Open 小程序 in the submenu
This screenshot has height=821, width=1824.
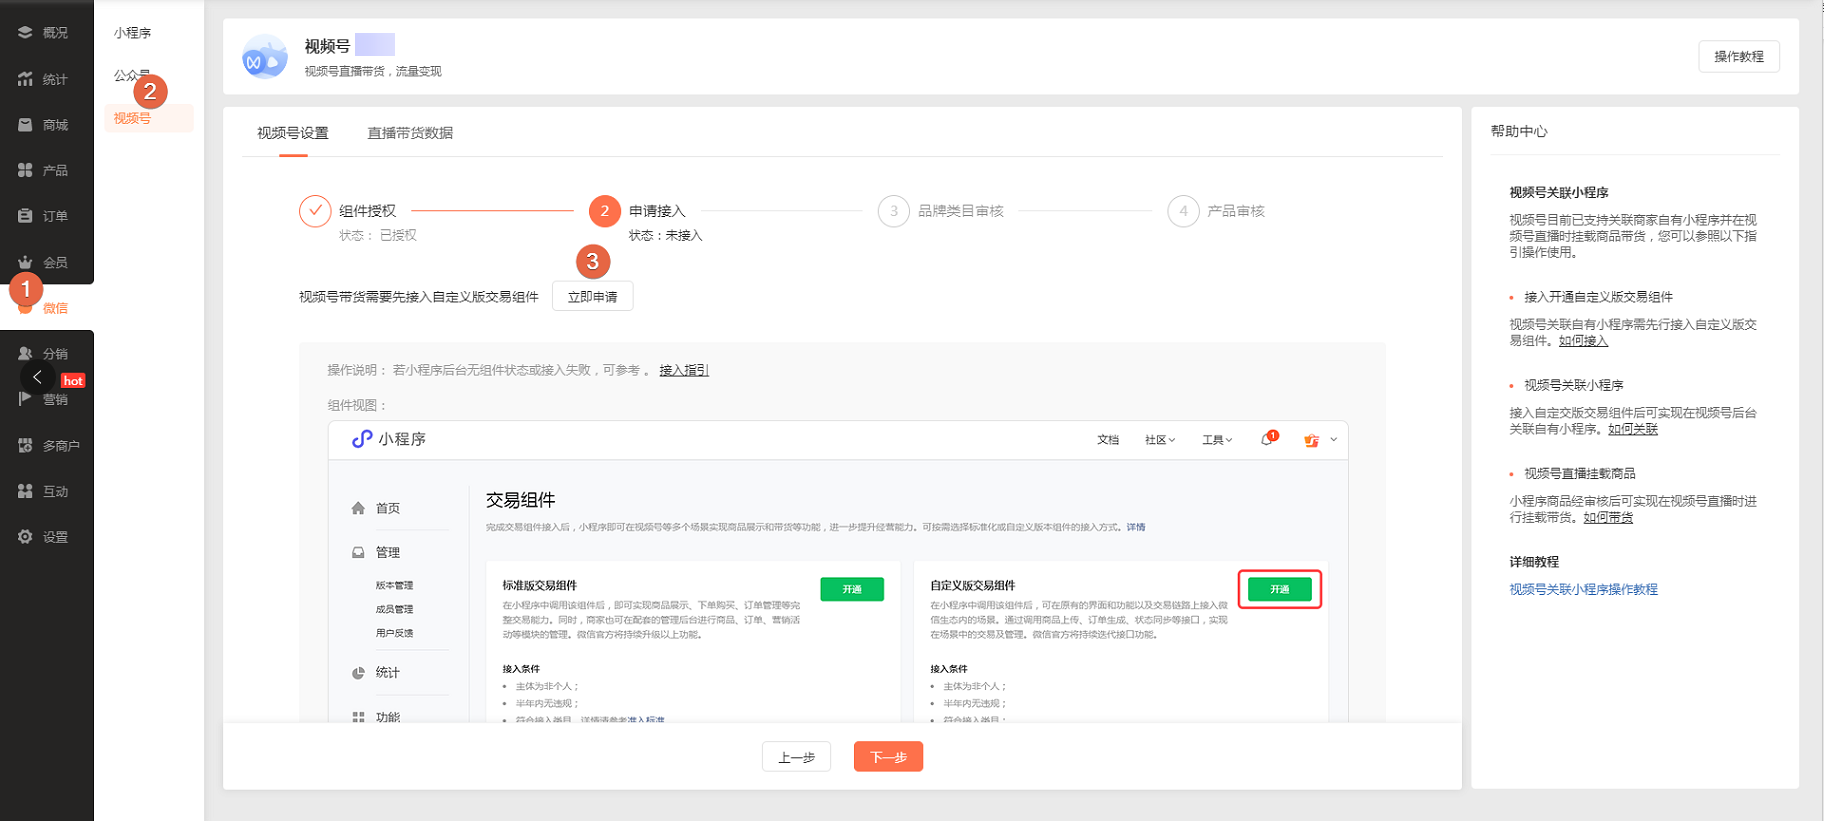132,33
